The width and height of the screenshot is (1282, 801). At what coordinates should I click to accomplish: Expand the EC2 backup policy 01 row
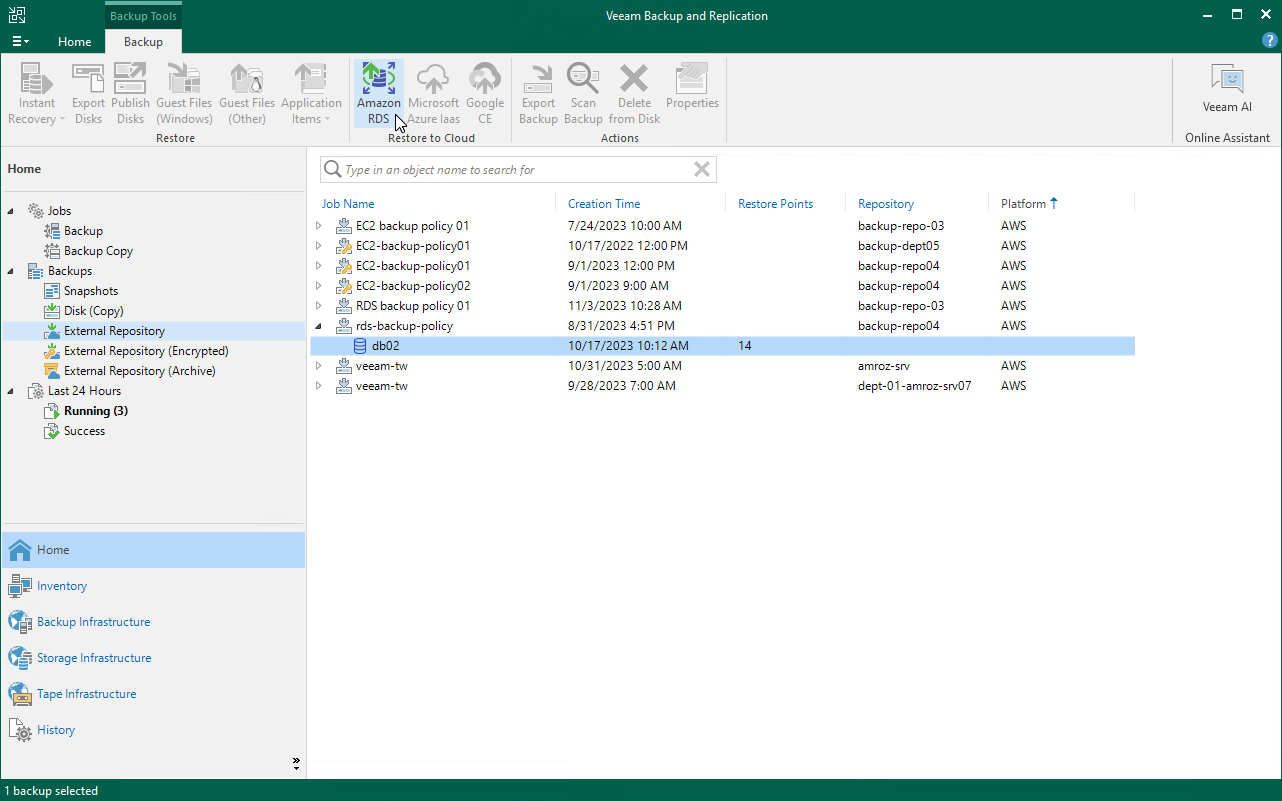click(x=319, y=226)
